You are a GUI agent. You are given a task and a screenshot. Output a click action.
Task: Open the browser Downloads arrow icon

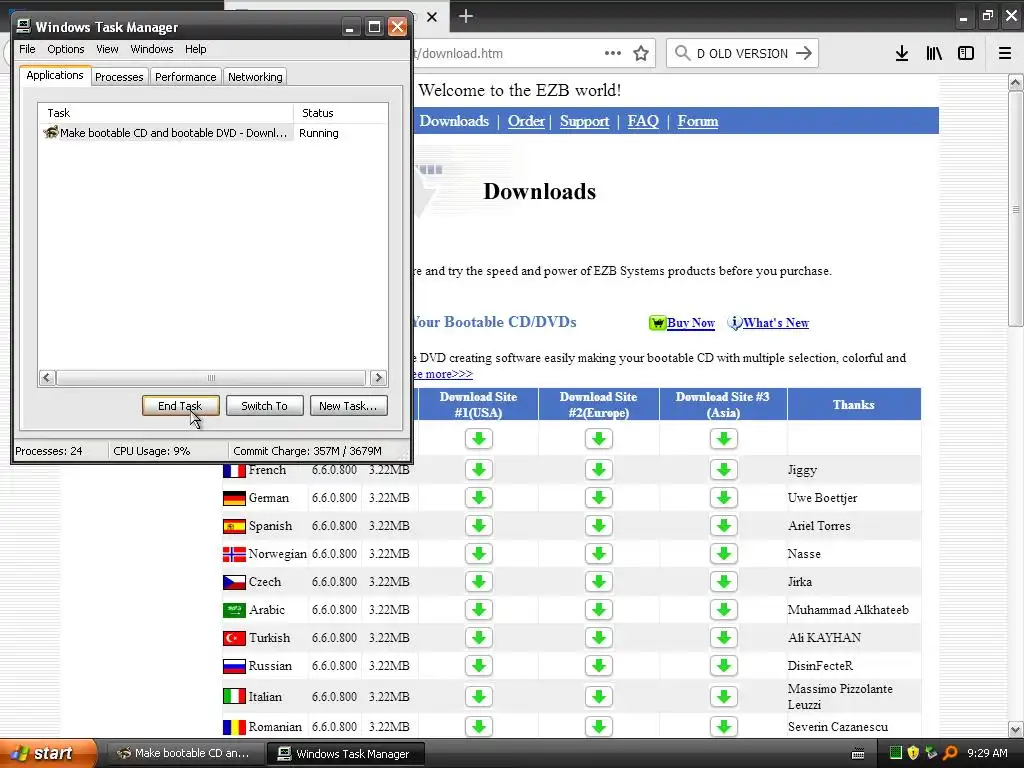click(902, 53)
